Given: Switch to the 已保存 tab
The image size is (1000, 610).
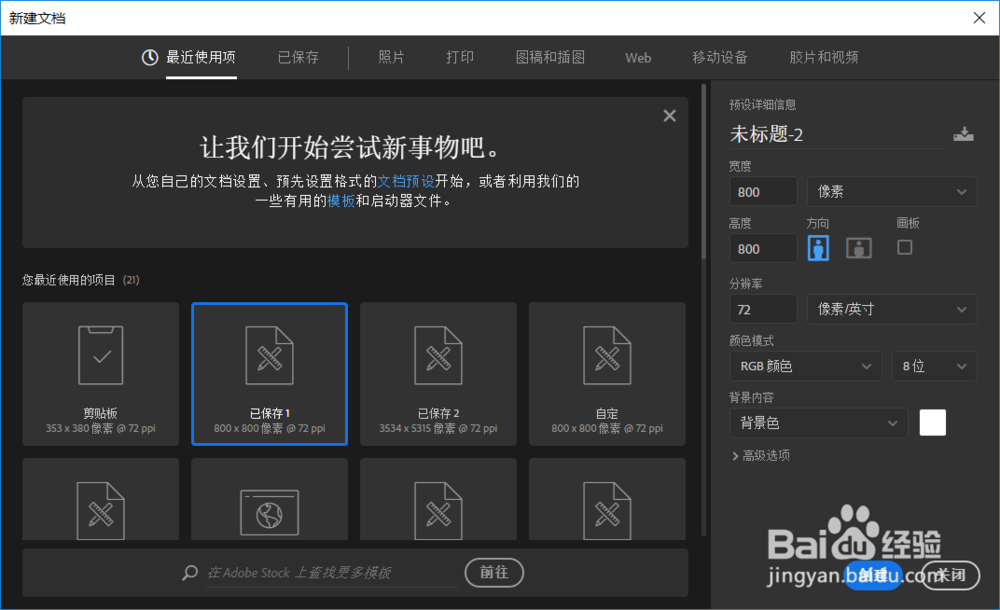Looking at the screenshot, I should [298, 57].
